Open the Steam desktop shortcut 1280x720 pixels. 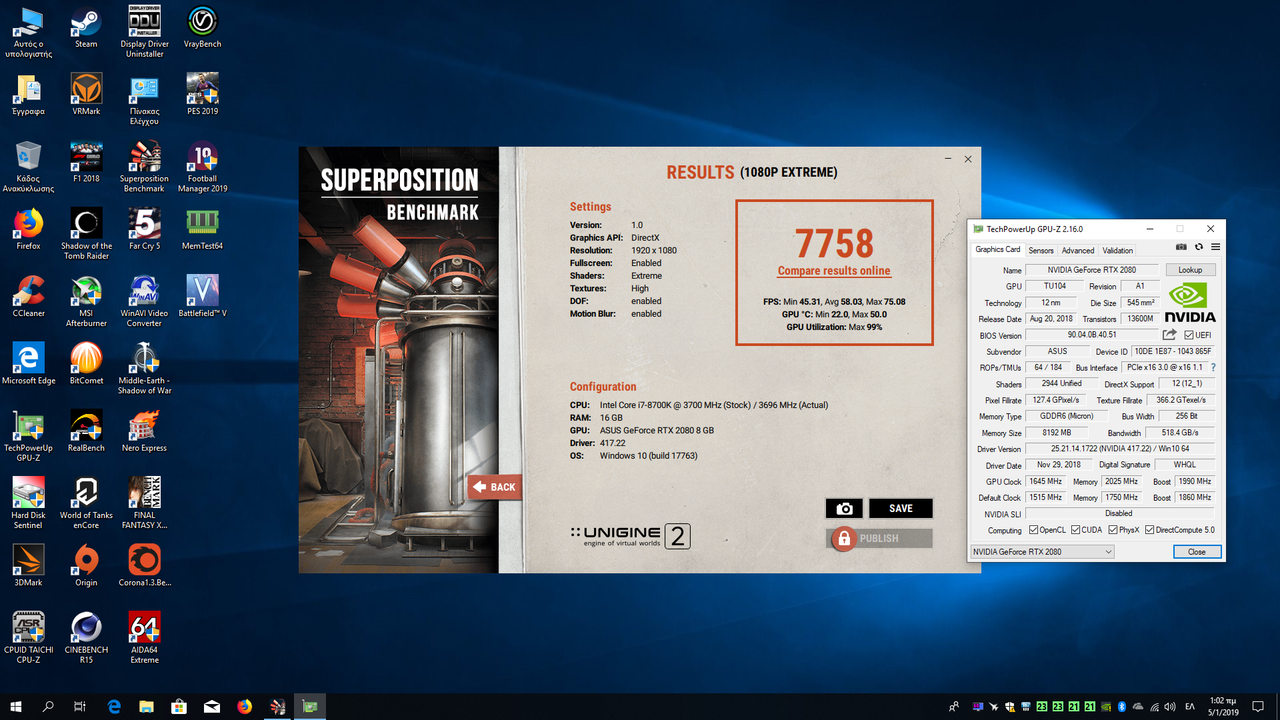pyautogui.click(x=86, y=27)
